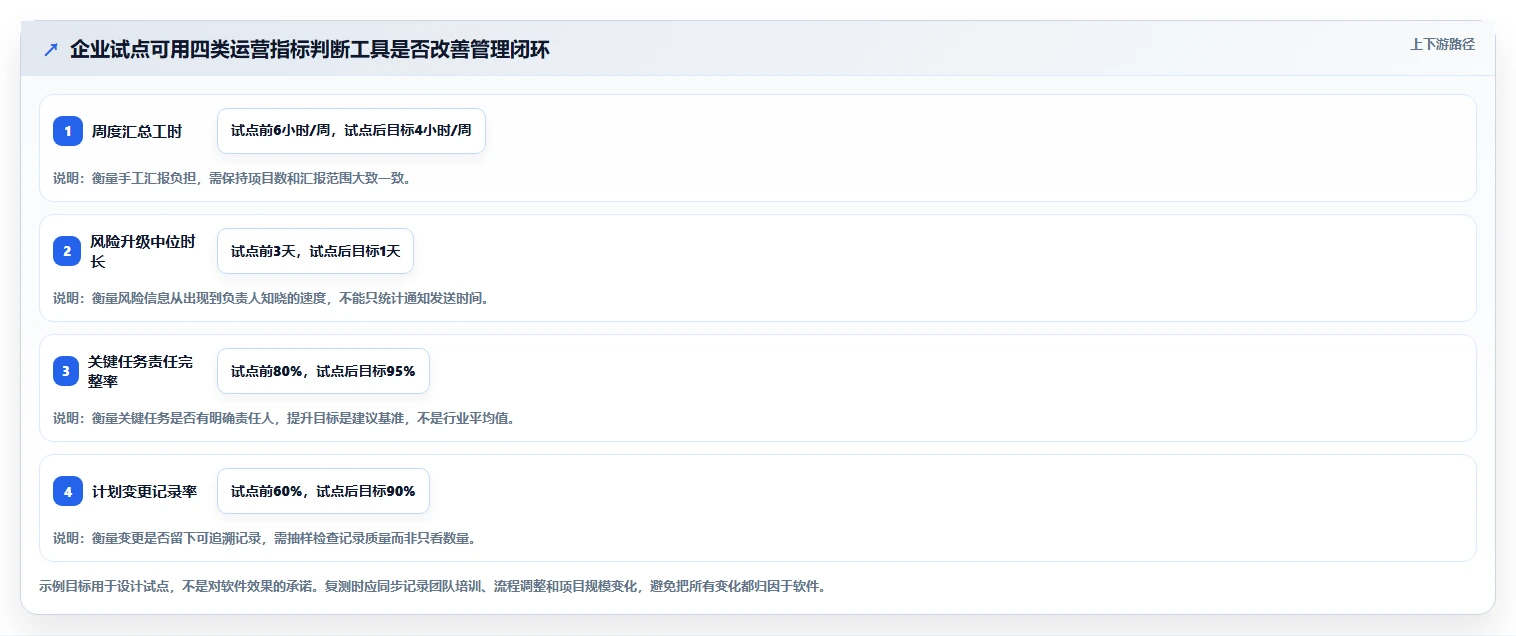Click the arrow icon beside the panel title

51,50
